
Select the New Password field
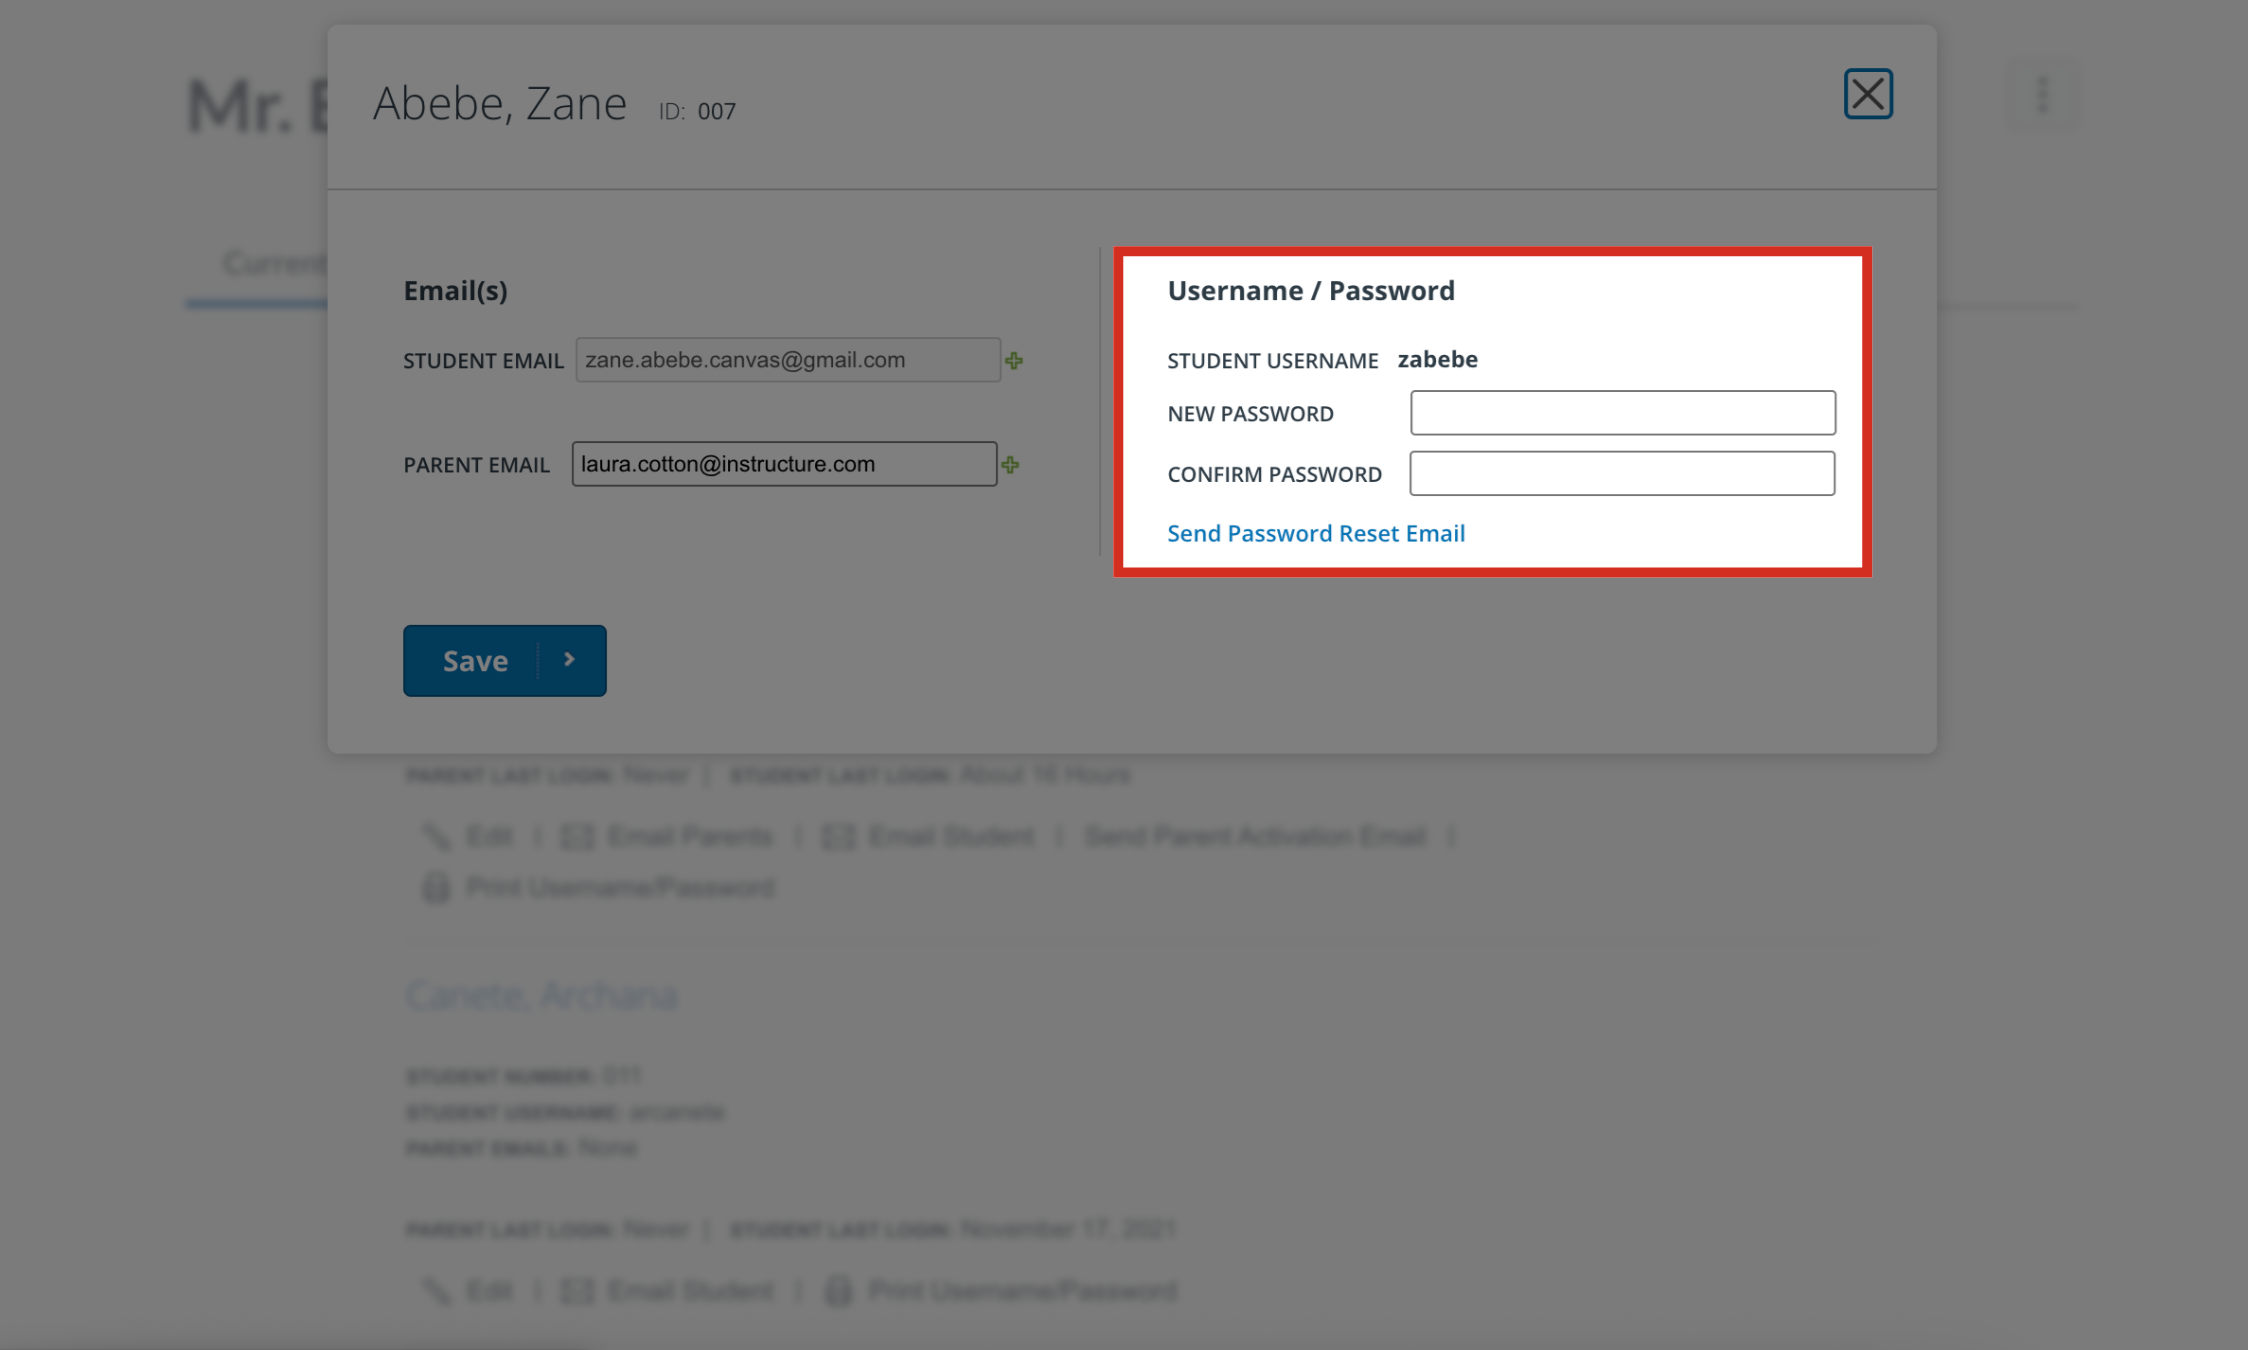click(1622, 413)
